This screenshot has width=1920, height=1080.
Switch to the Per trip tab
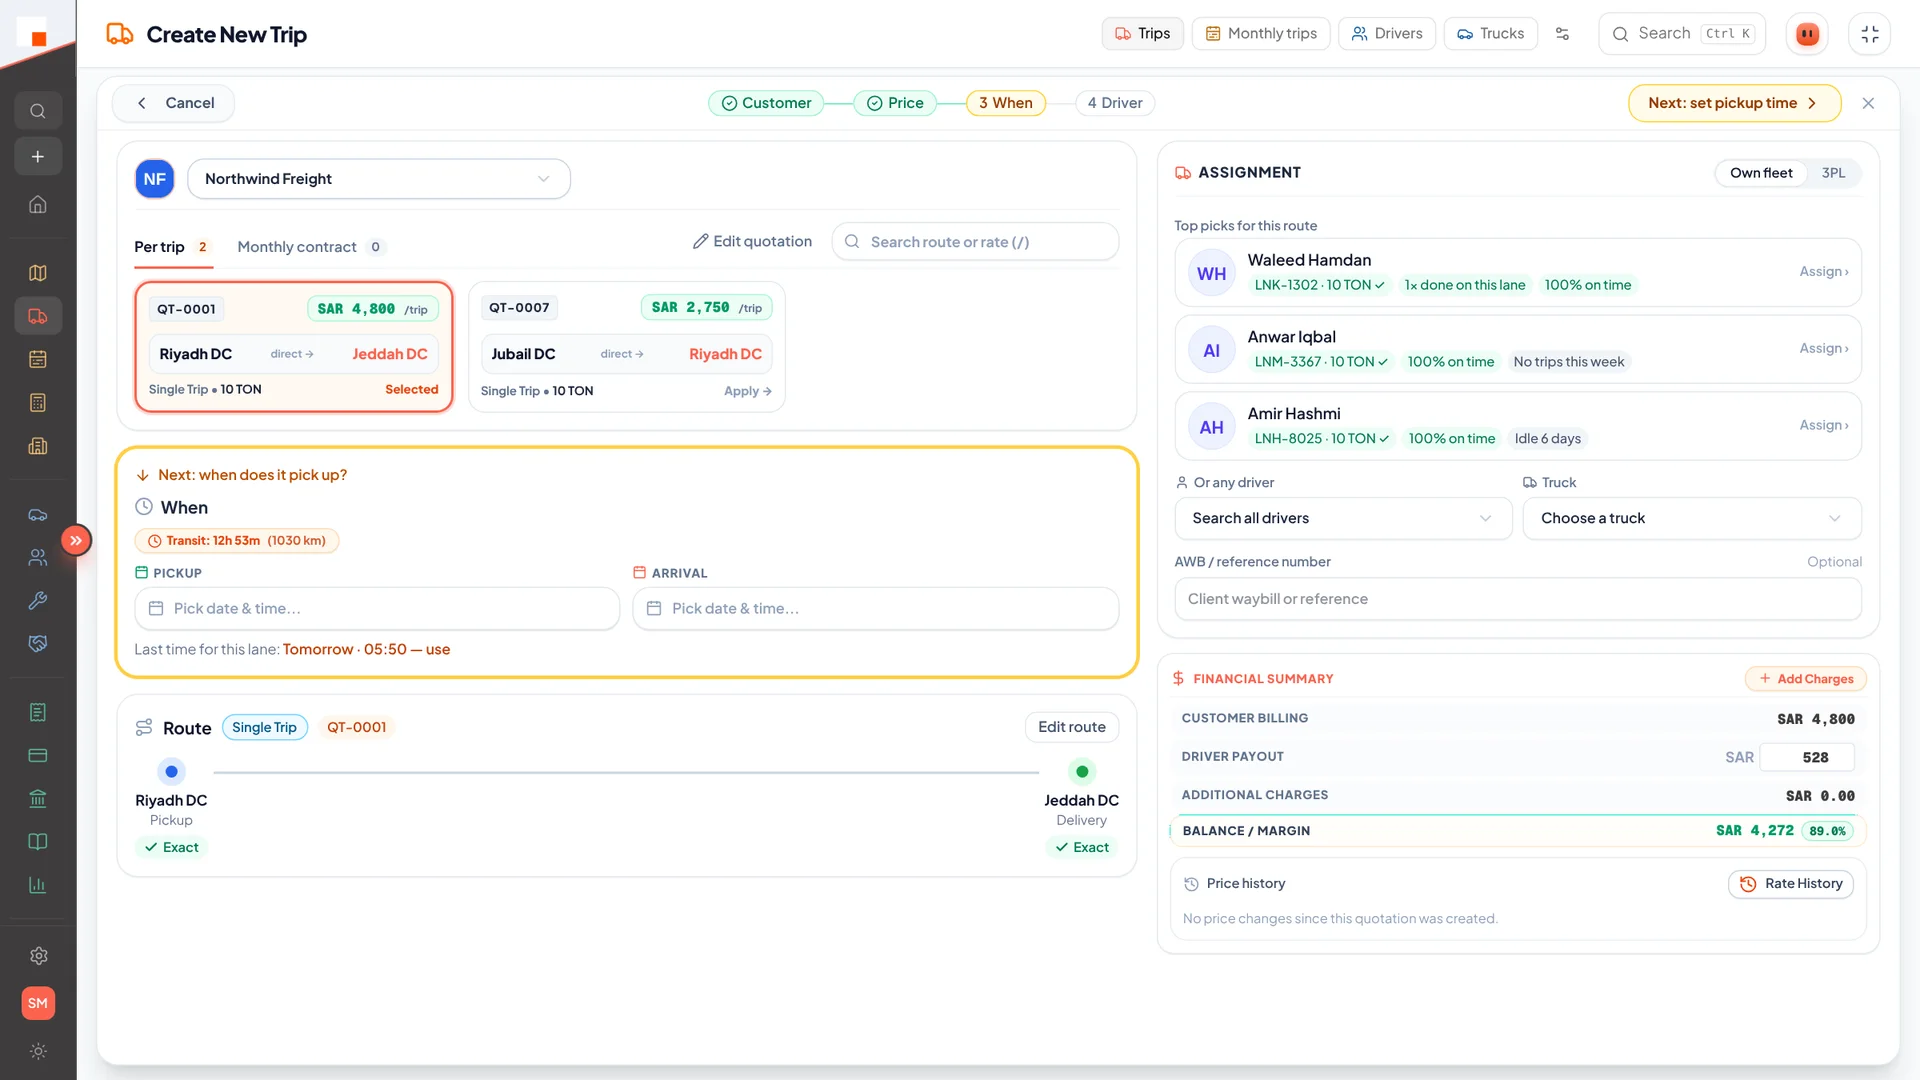pos(173,247)
